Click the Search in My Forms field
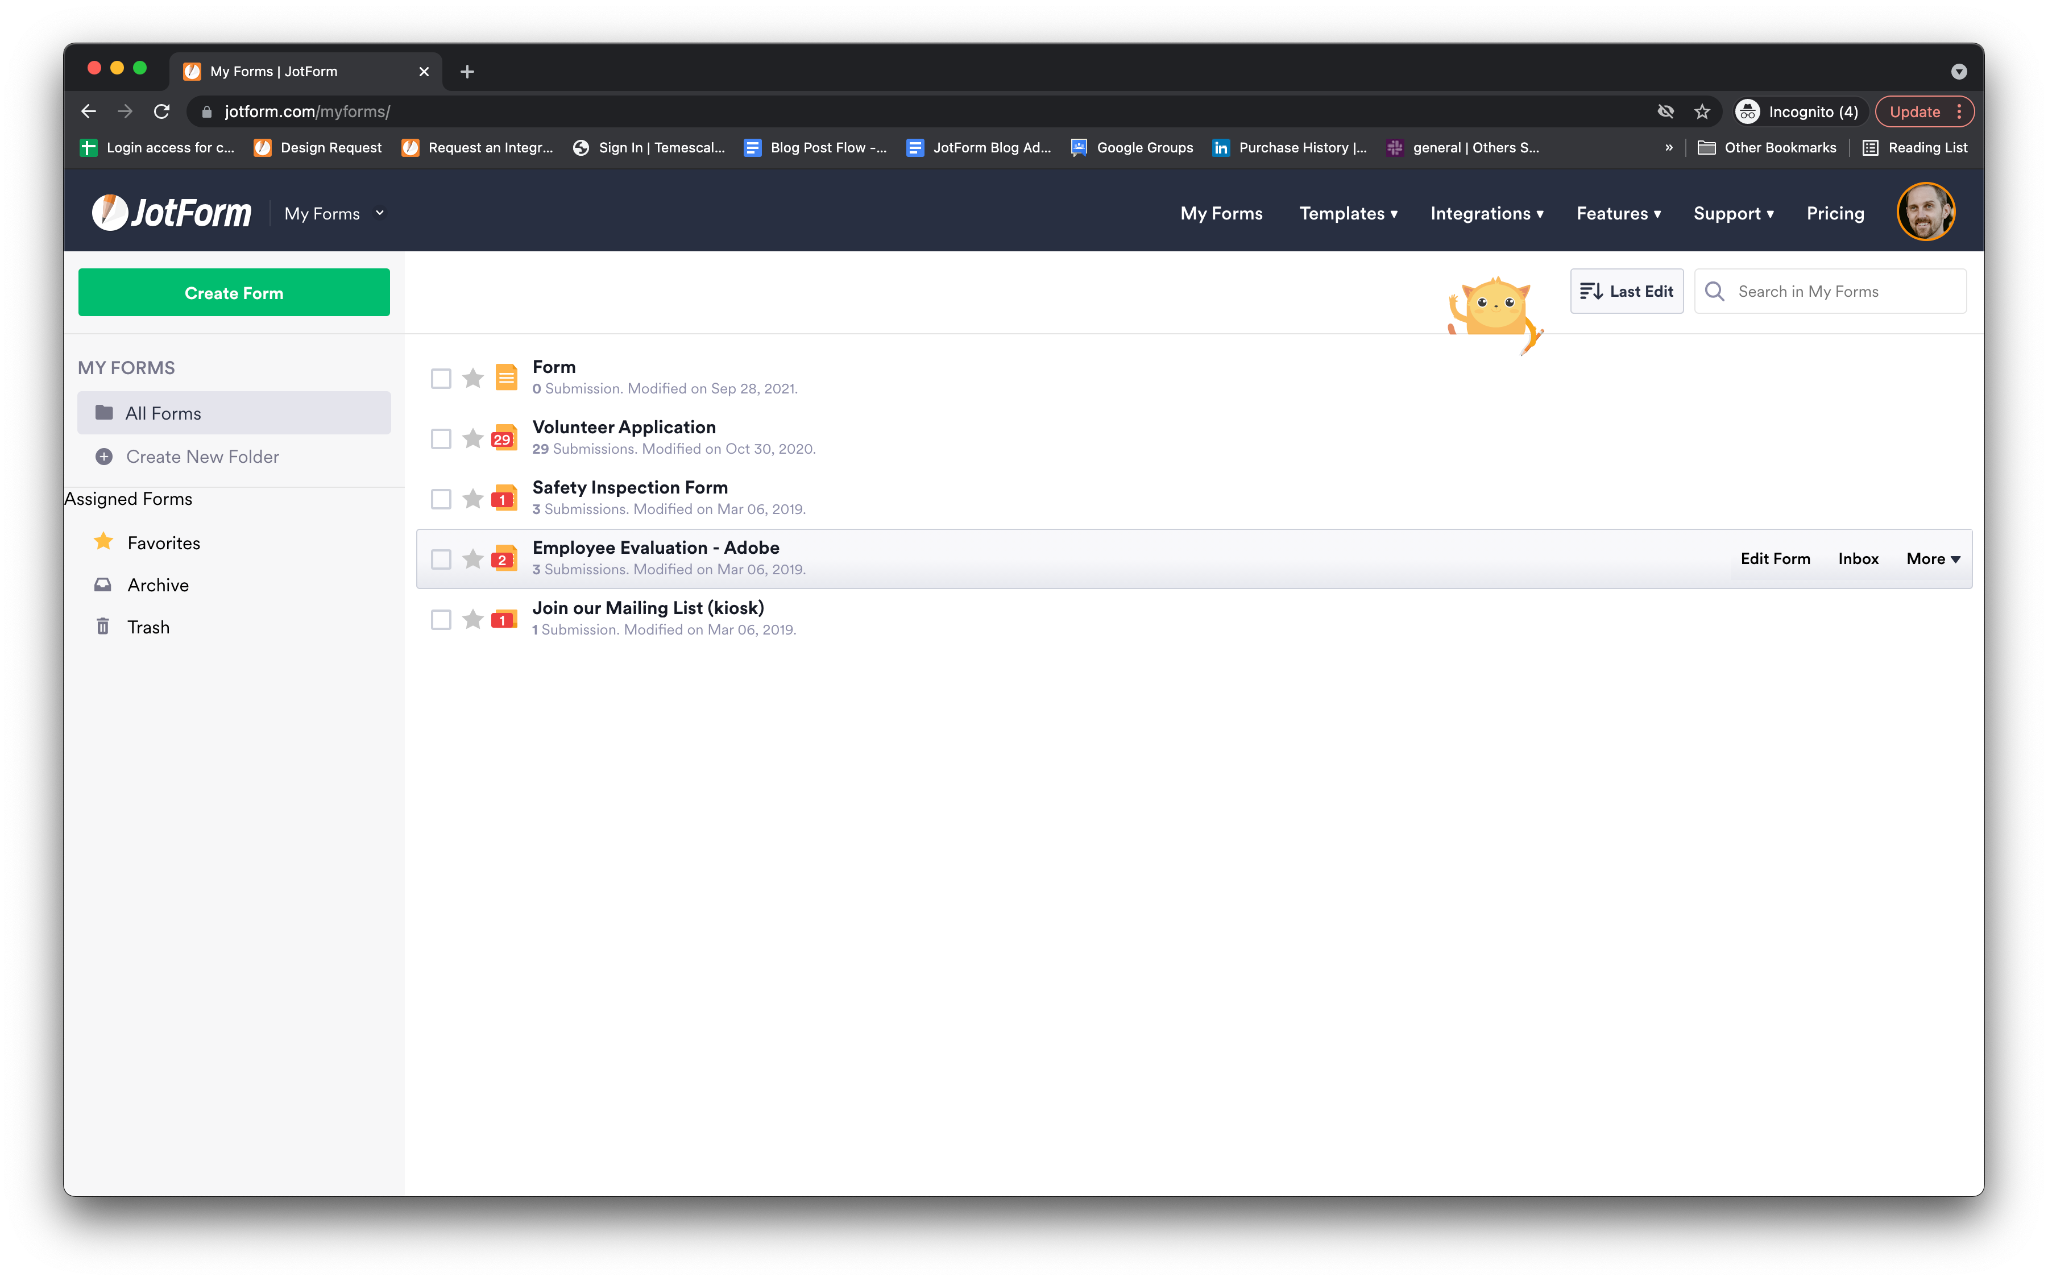Image resolution: width=2048 pixels, height=1280 pixels. (1845, 292)
